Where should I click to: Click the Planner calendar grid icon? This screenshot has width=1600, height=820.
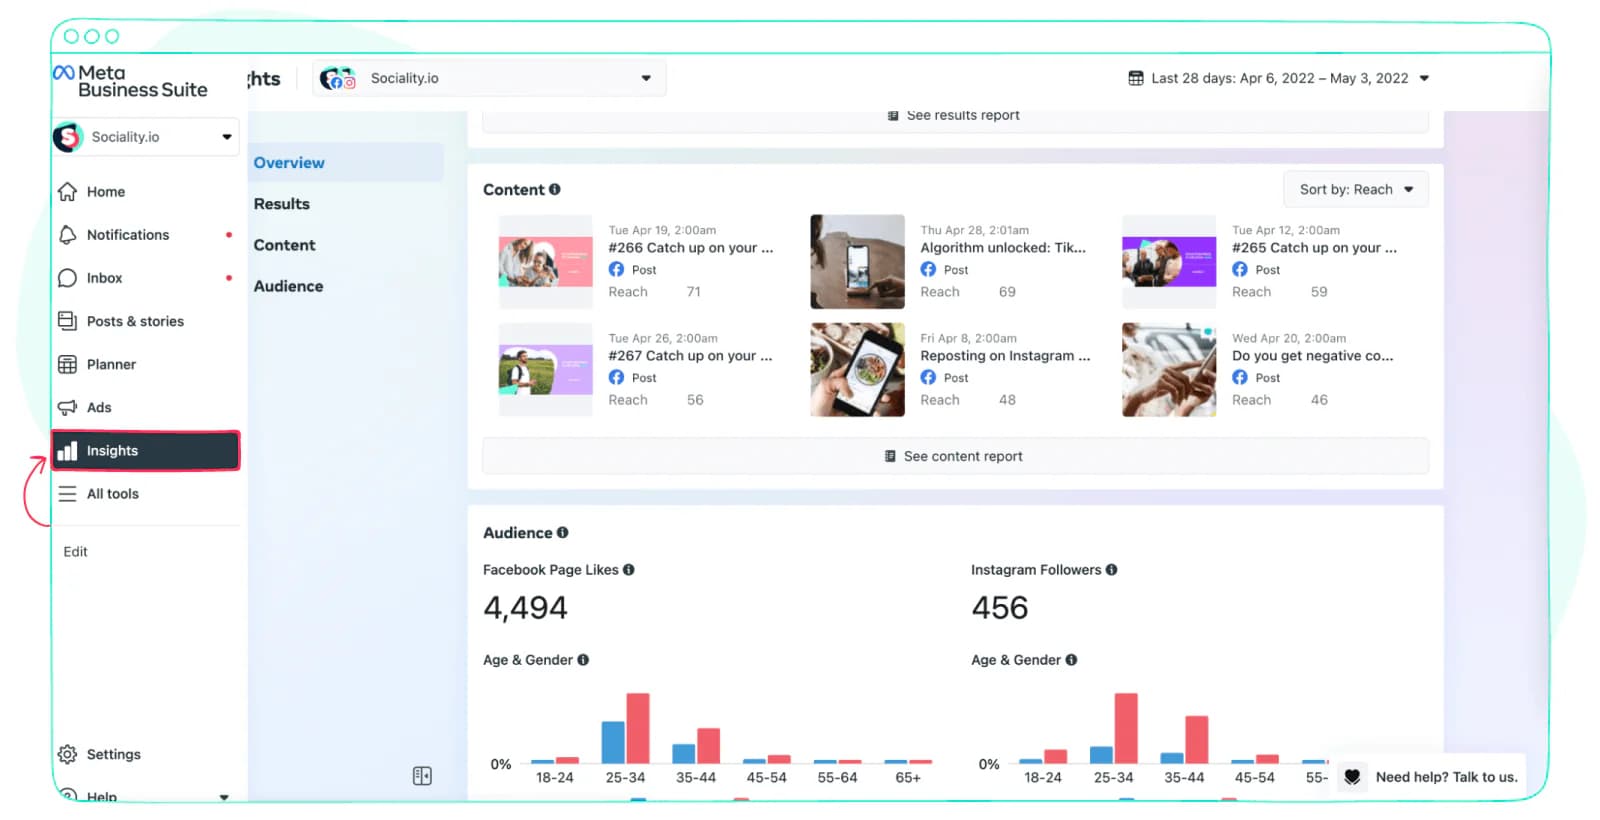67,364
